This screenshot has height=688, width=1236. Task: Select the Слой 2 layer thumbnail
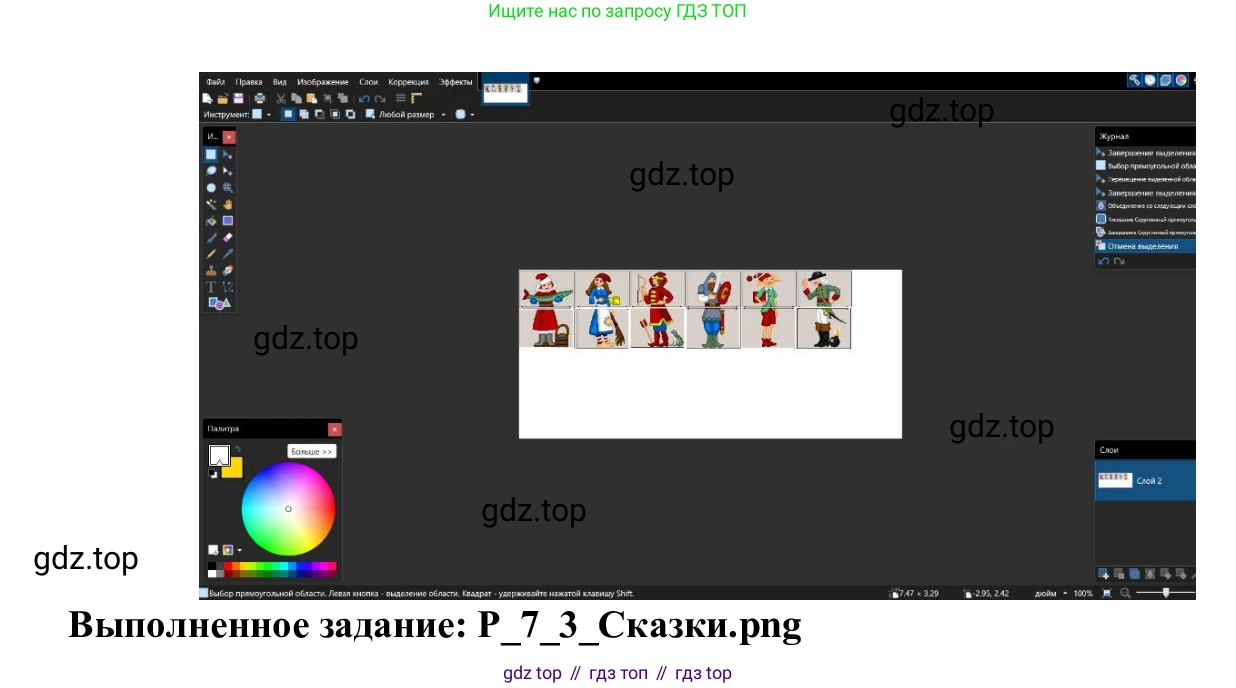(1115, 480)
